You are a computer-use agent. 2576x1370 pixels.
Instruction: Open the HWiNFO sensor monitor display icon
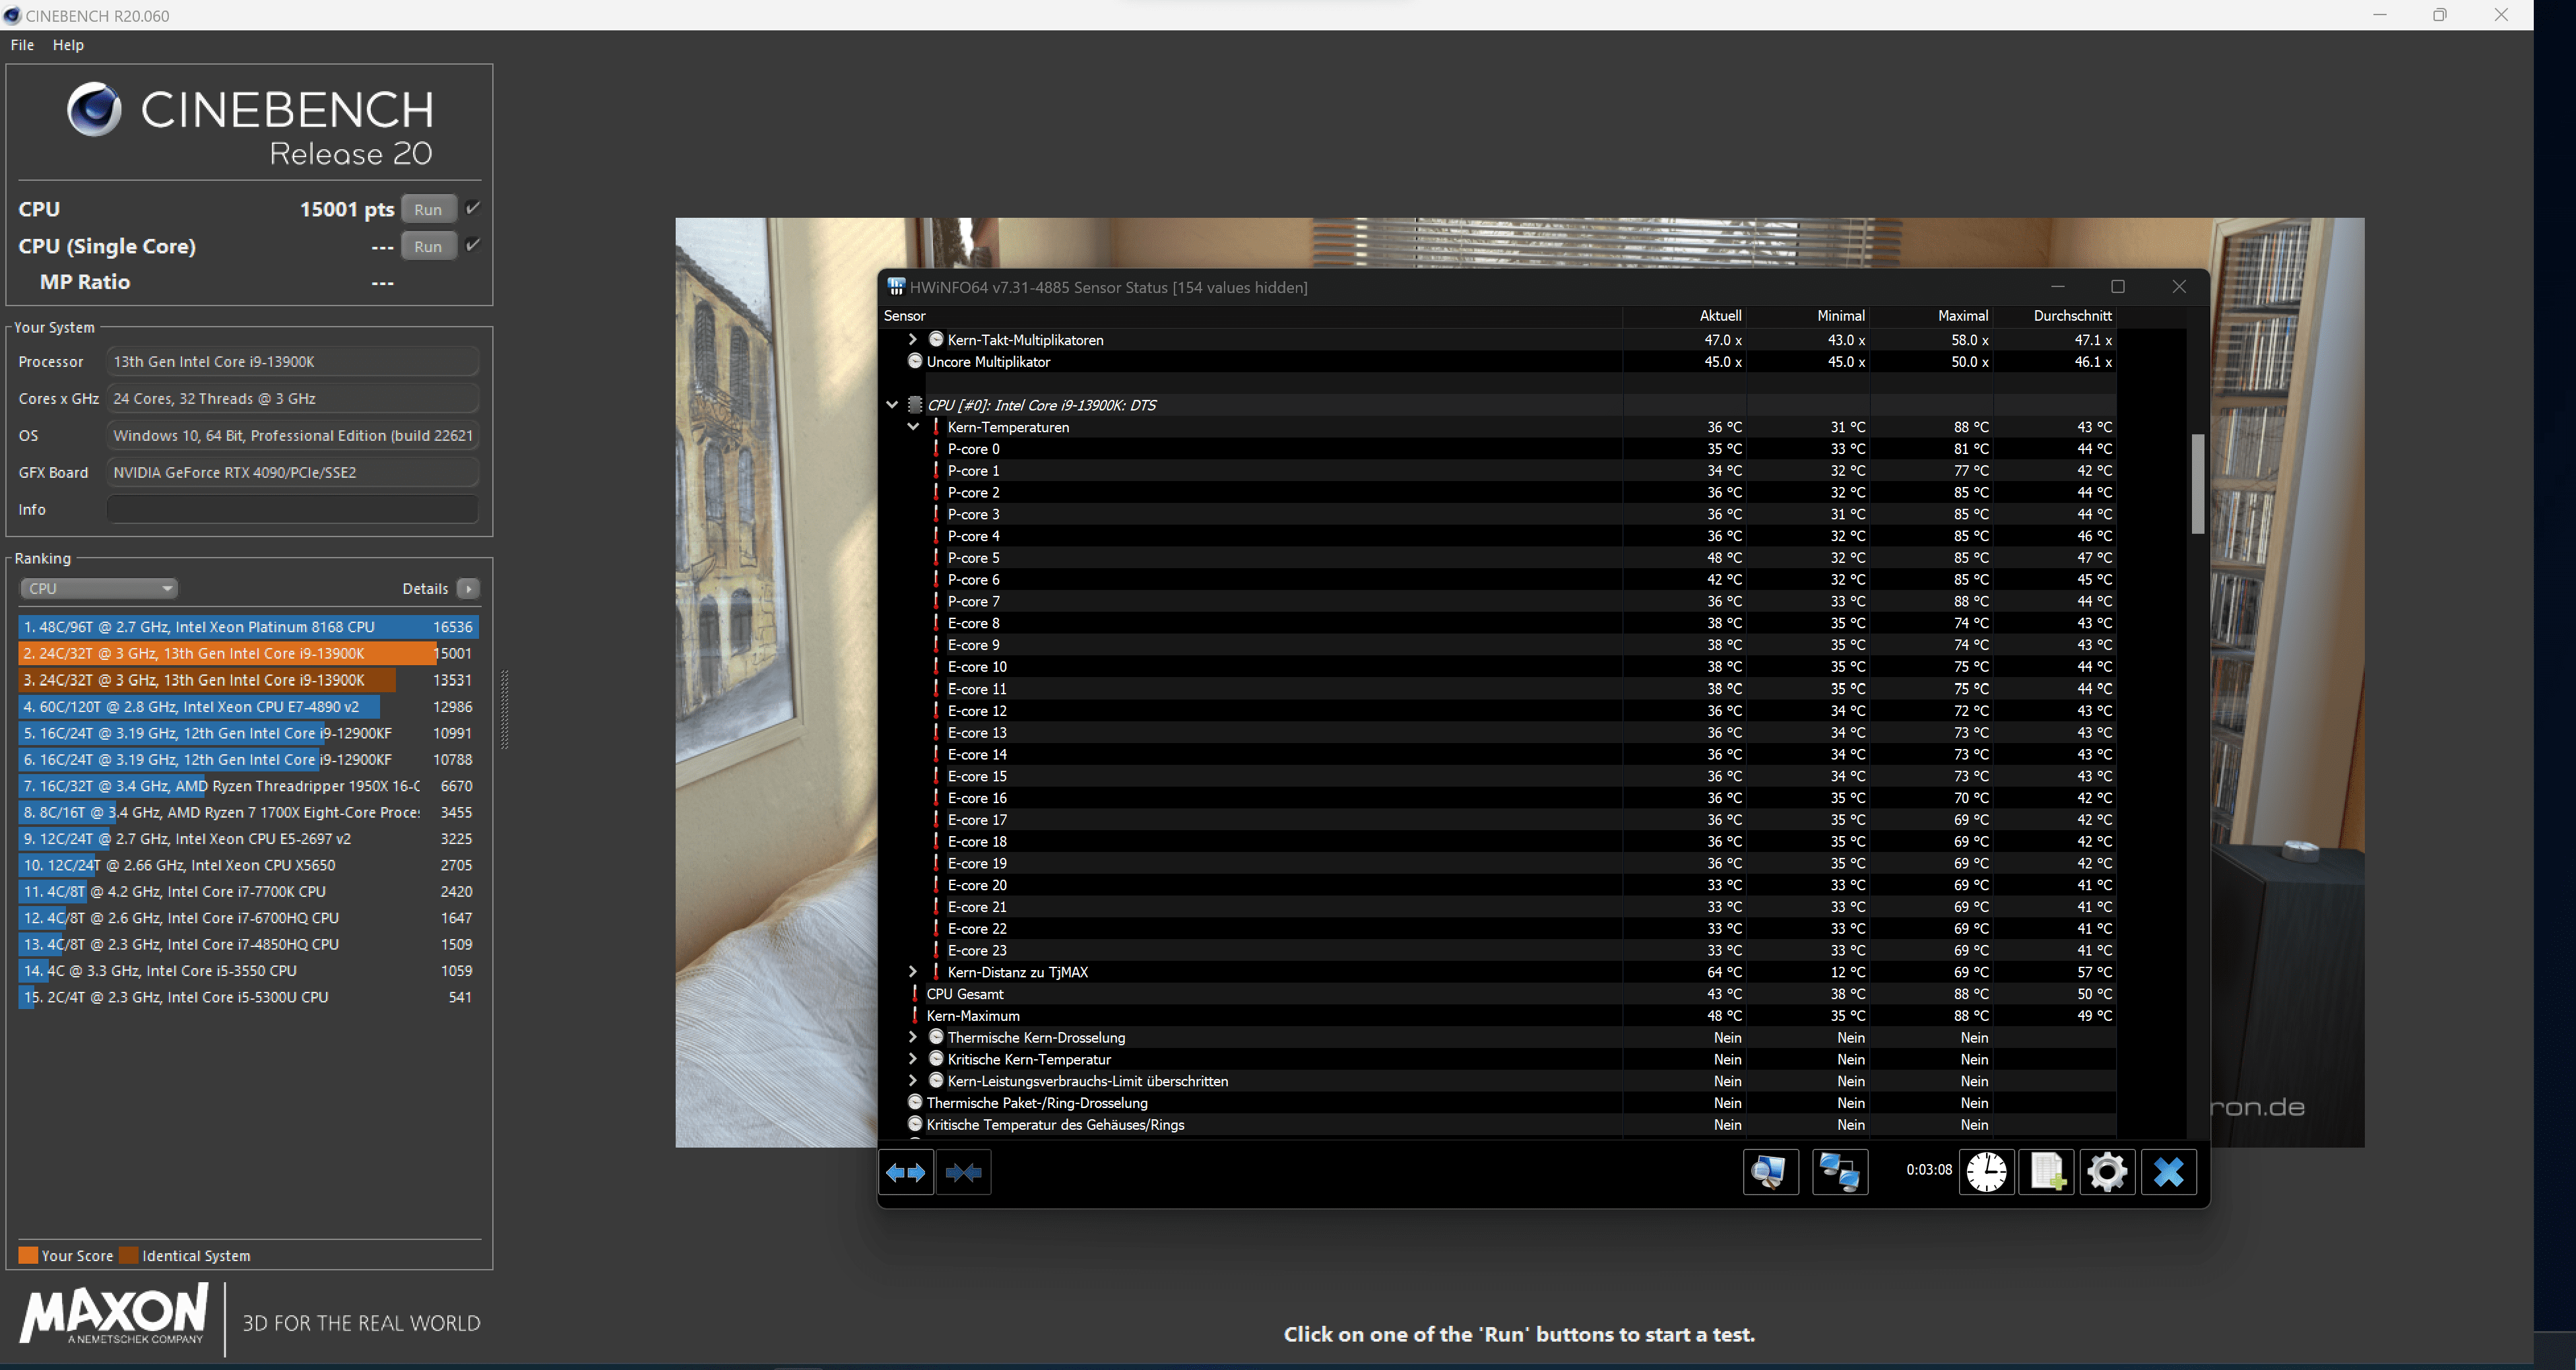pyautogui.click(x=1770, y=1172)
